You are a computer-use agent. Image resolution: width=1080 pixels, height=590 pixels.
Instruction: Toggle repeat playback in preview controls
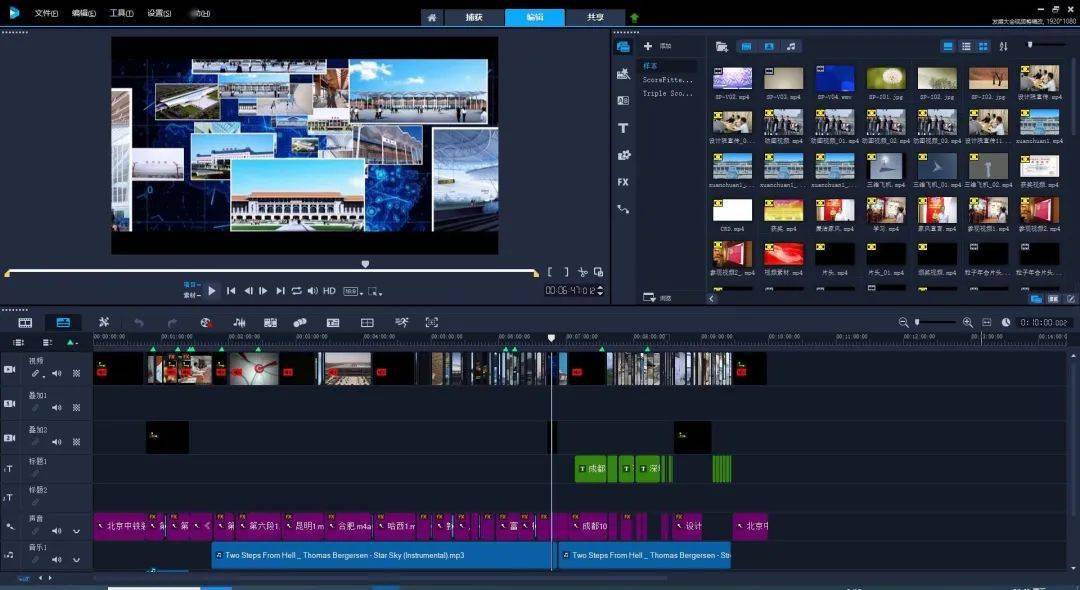coord(296,291)
